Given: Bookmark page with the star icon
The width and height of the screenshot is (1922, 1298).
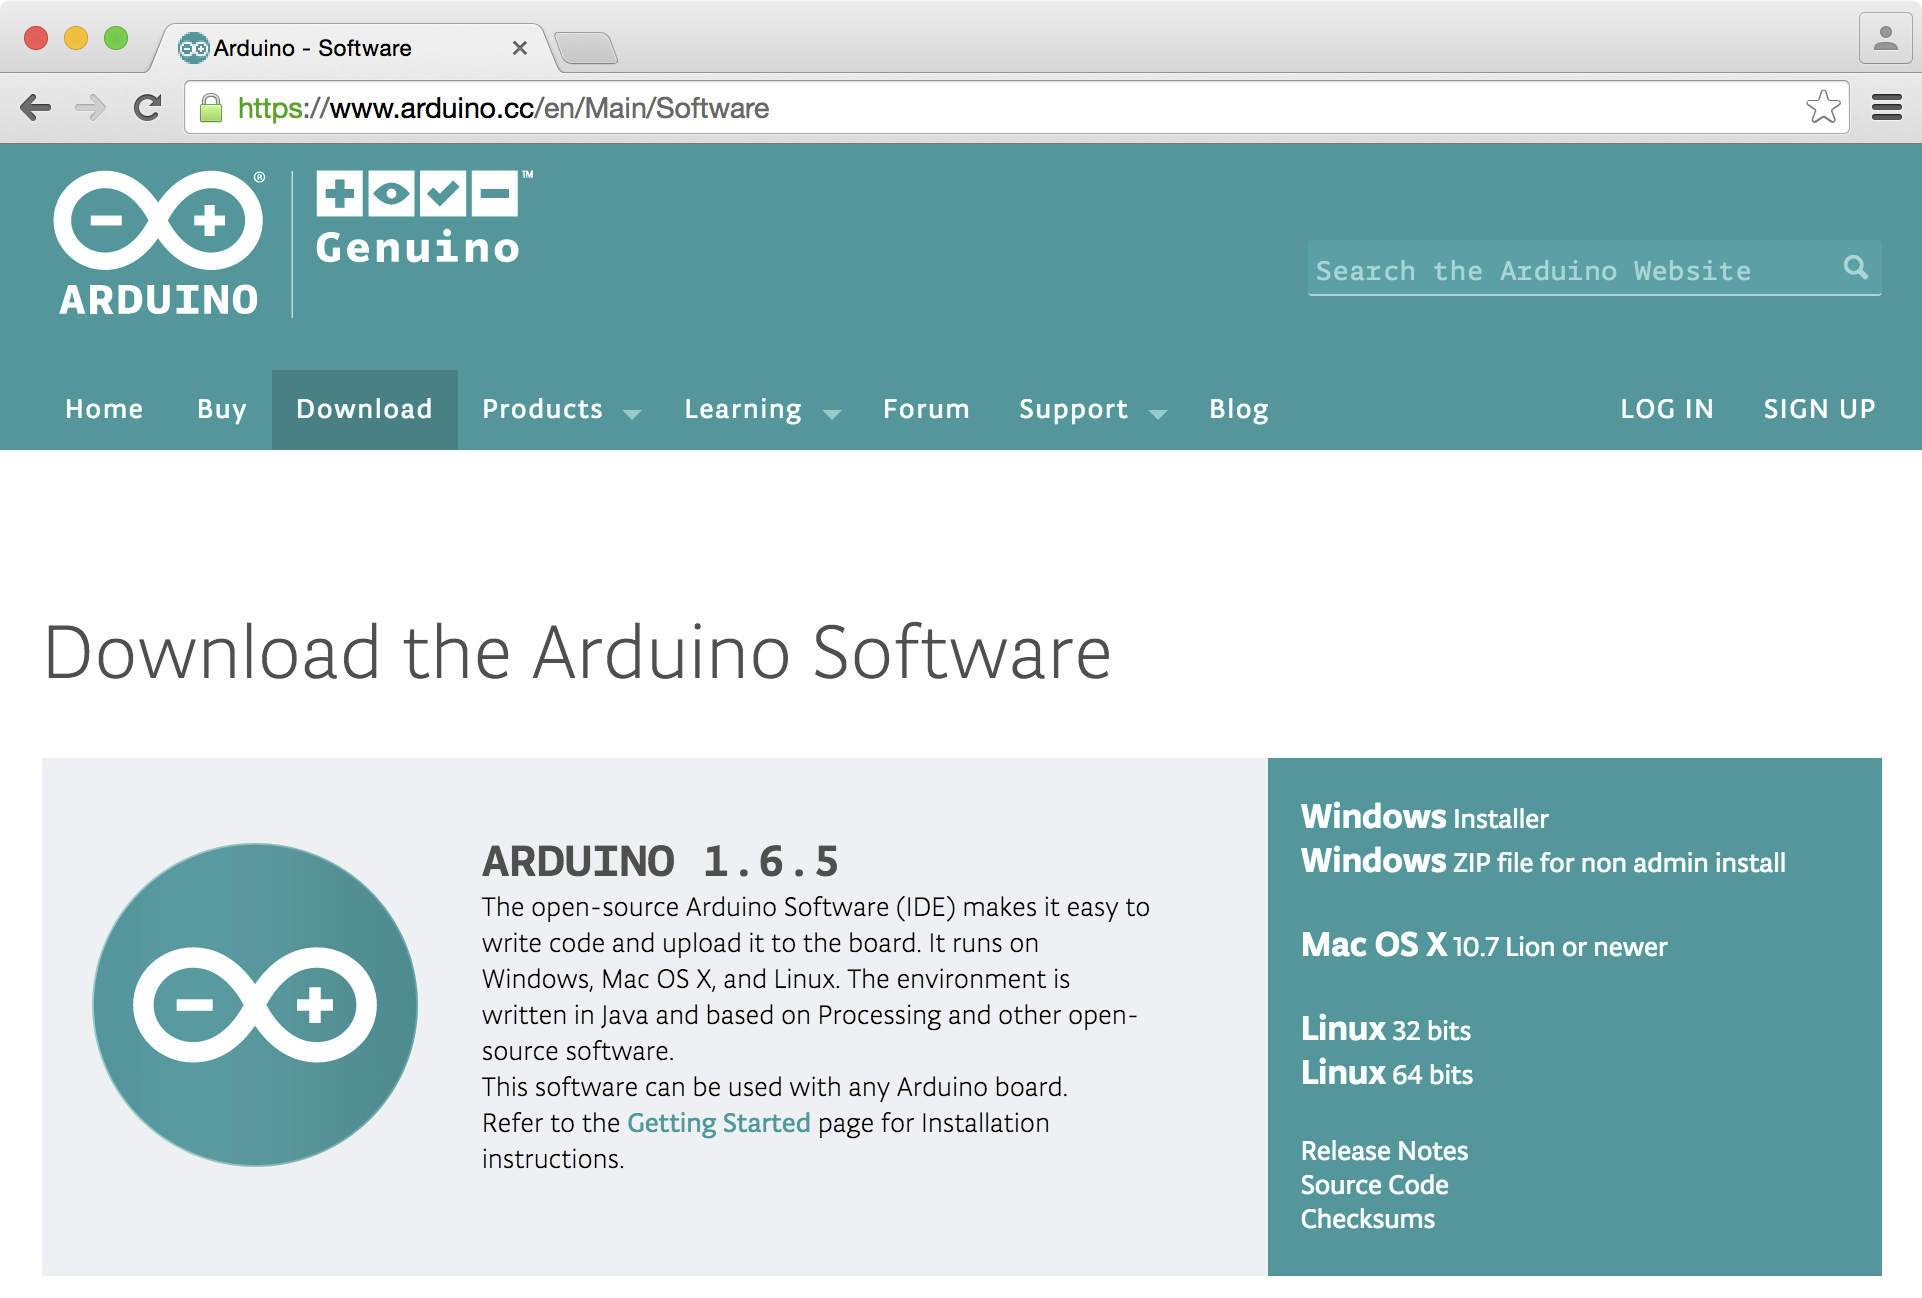Looking at the screenshot, I should [x=1823, y=107].
